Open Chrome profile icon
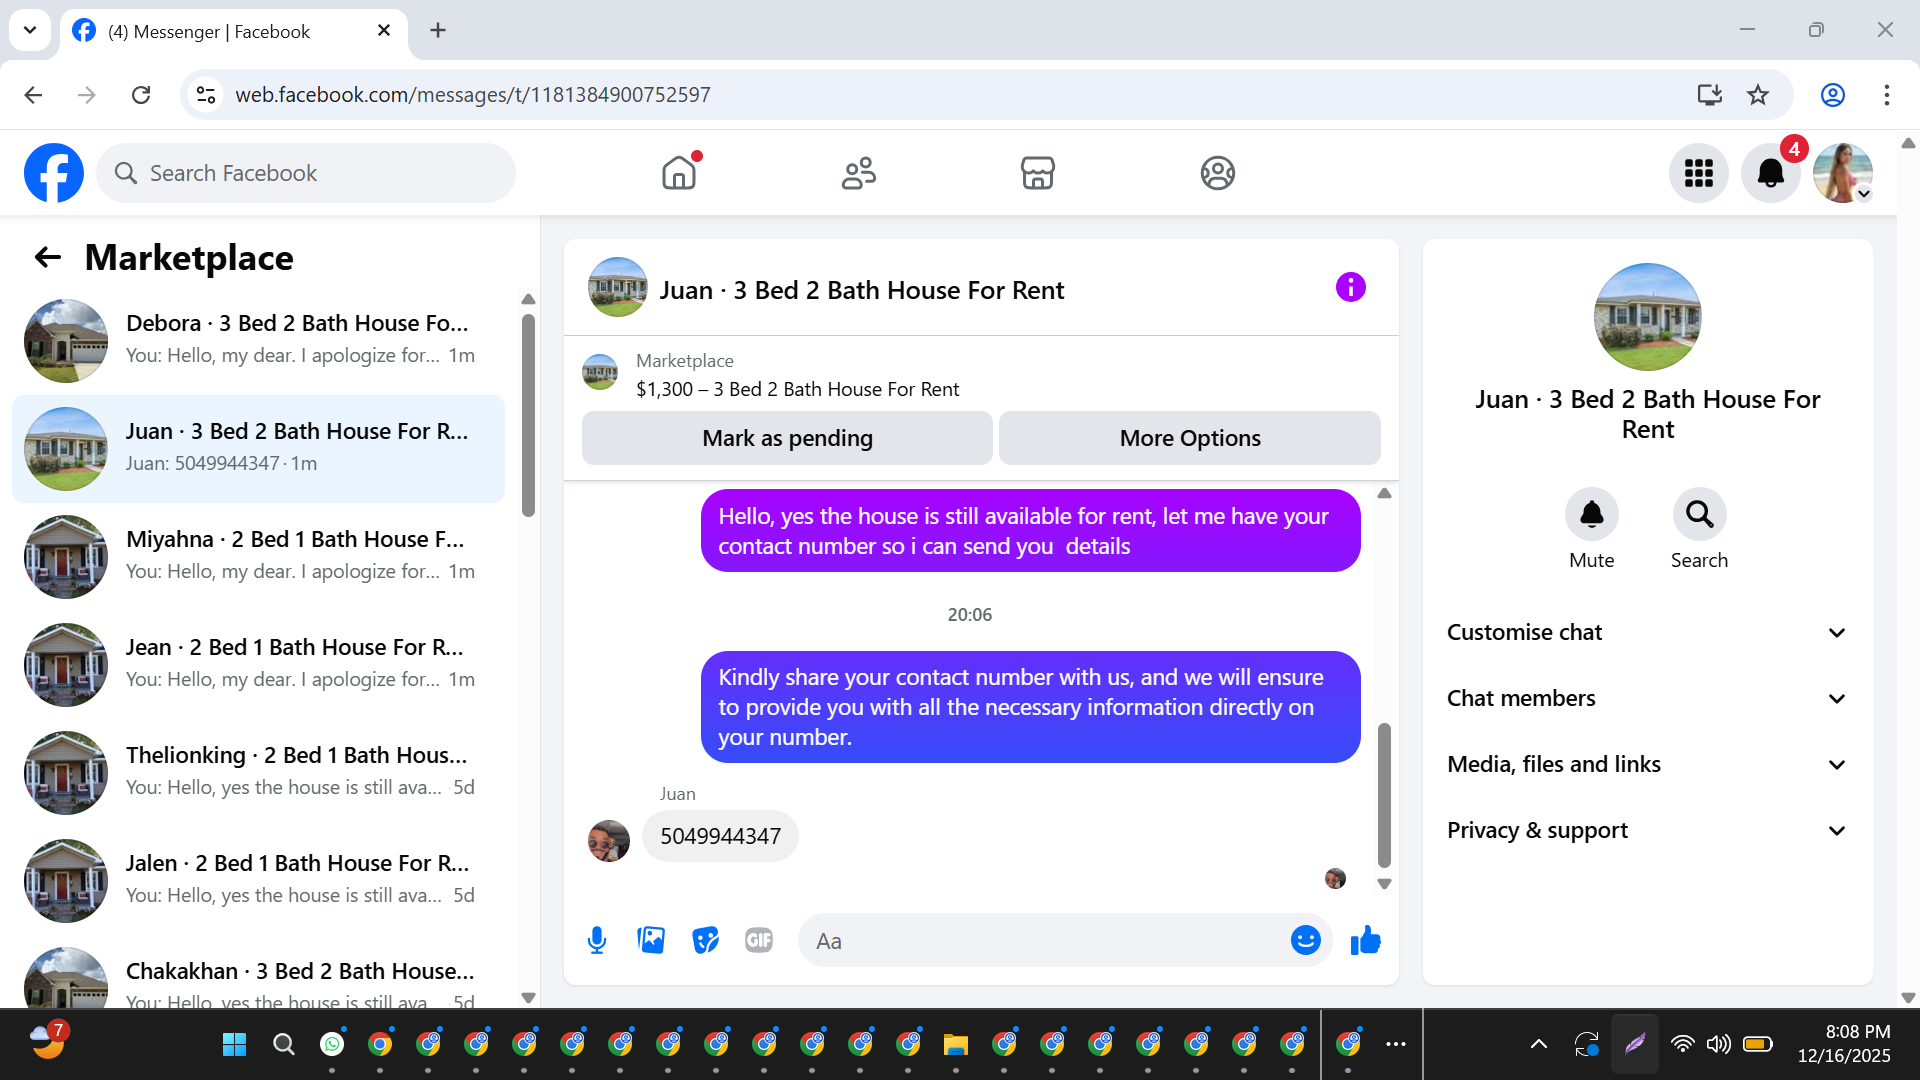The height and width of the screenshot is (1080, 1920). point(1833,95)
